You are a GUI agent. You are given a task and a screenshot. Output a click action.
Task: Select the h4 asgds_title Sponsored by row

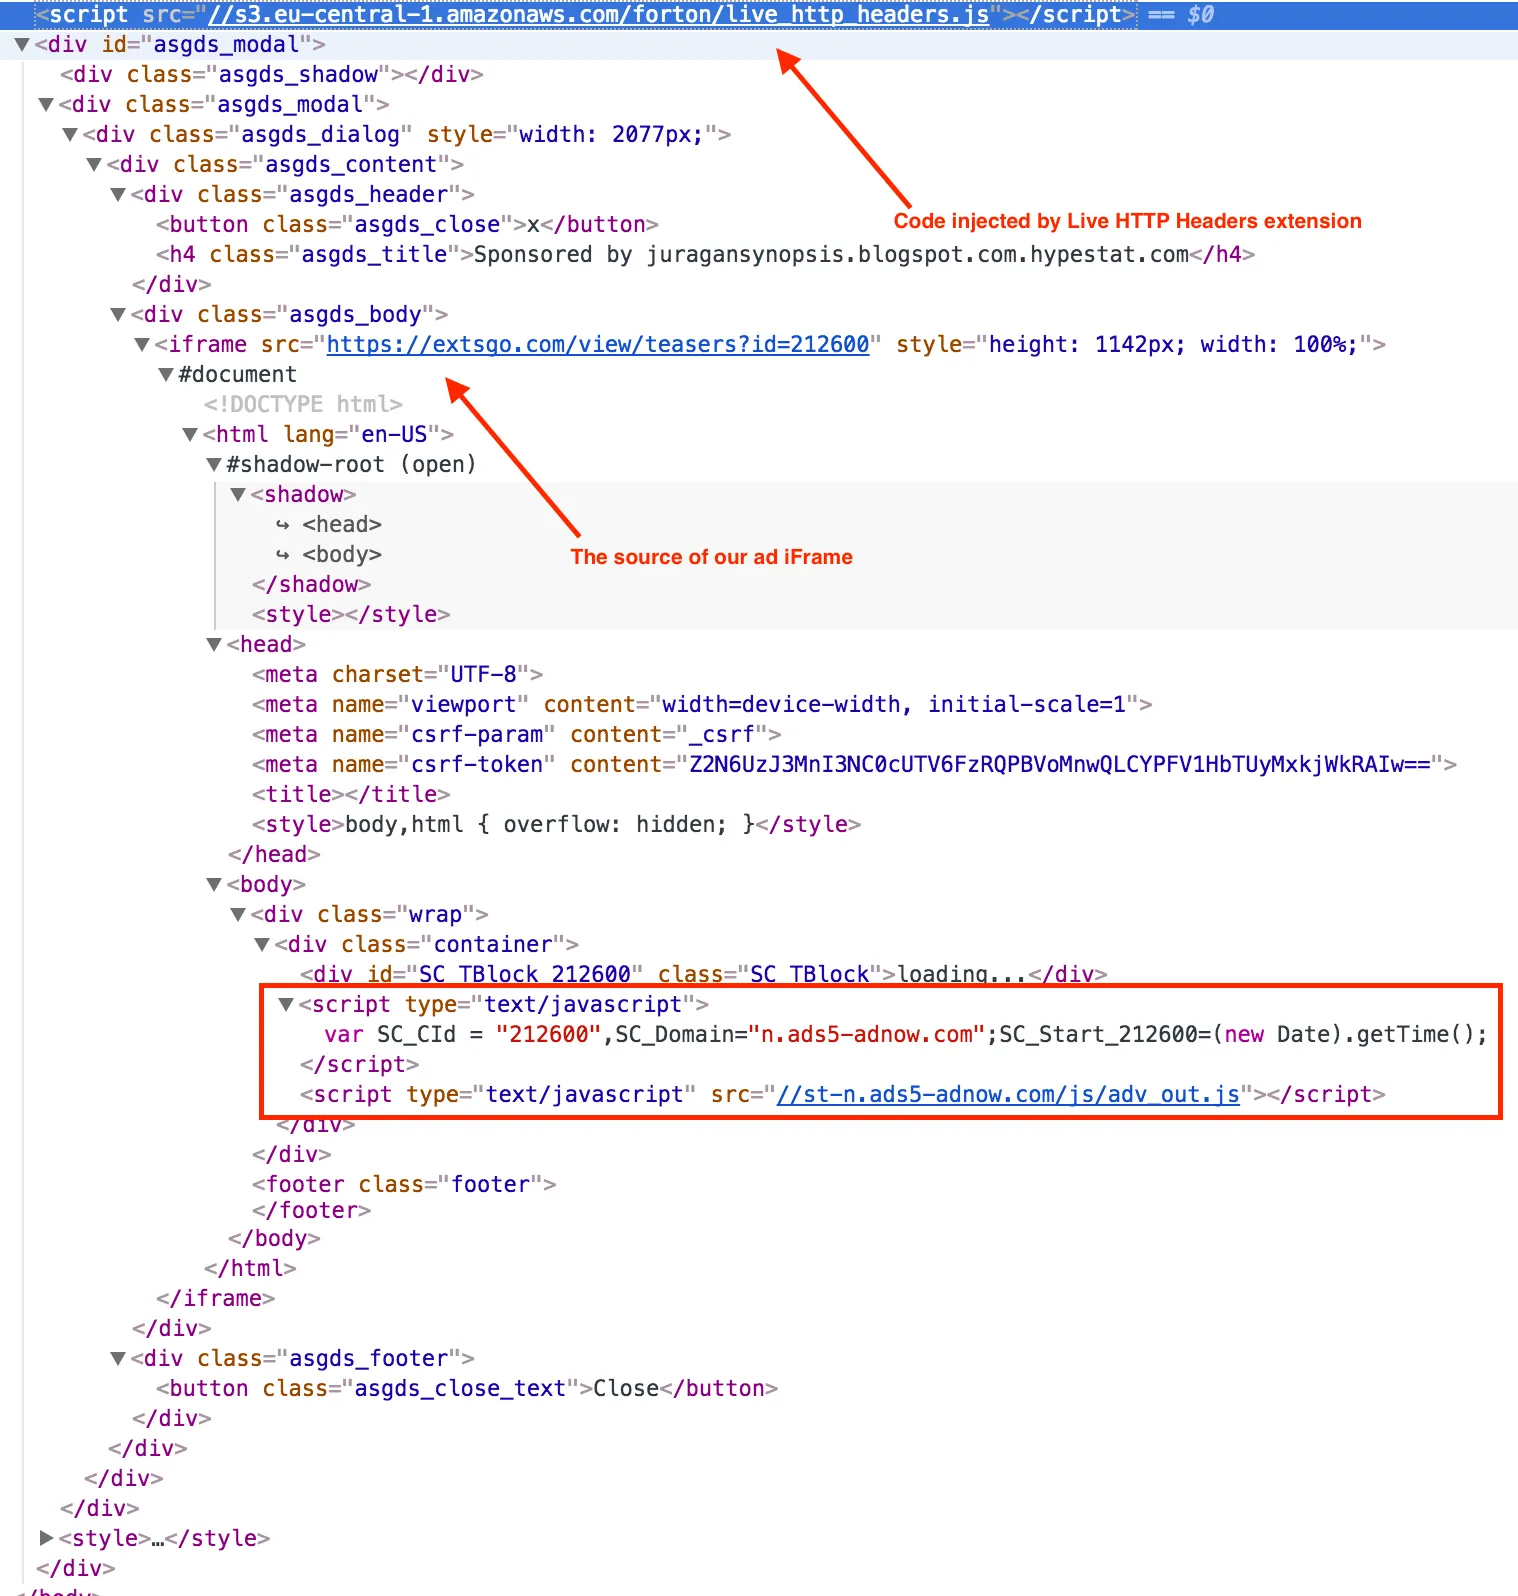705,255
